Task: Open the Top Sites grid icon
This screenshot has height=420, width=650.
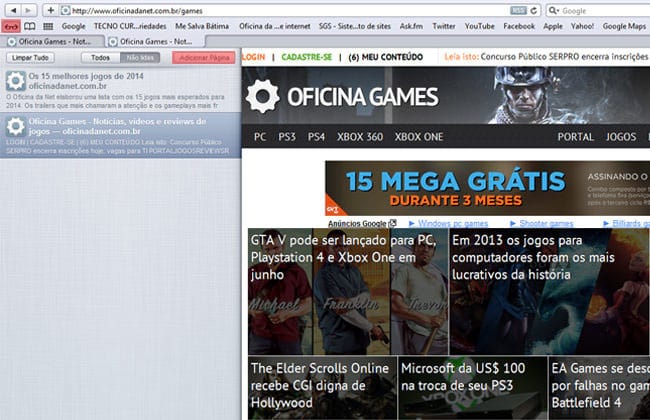Action: coord(48,27)
